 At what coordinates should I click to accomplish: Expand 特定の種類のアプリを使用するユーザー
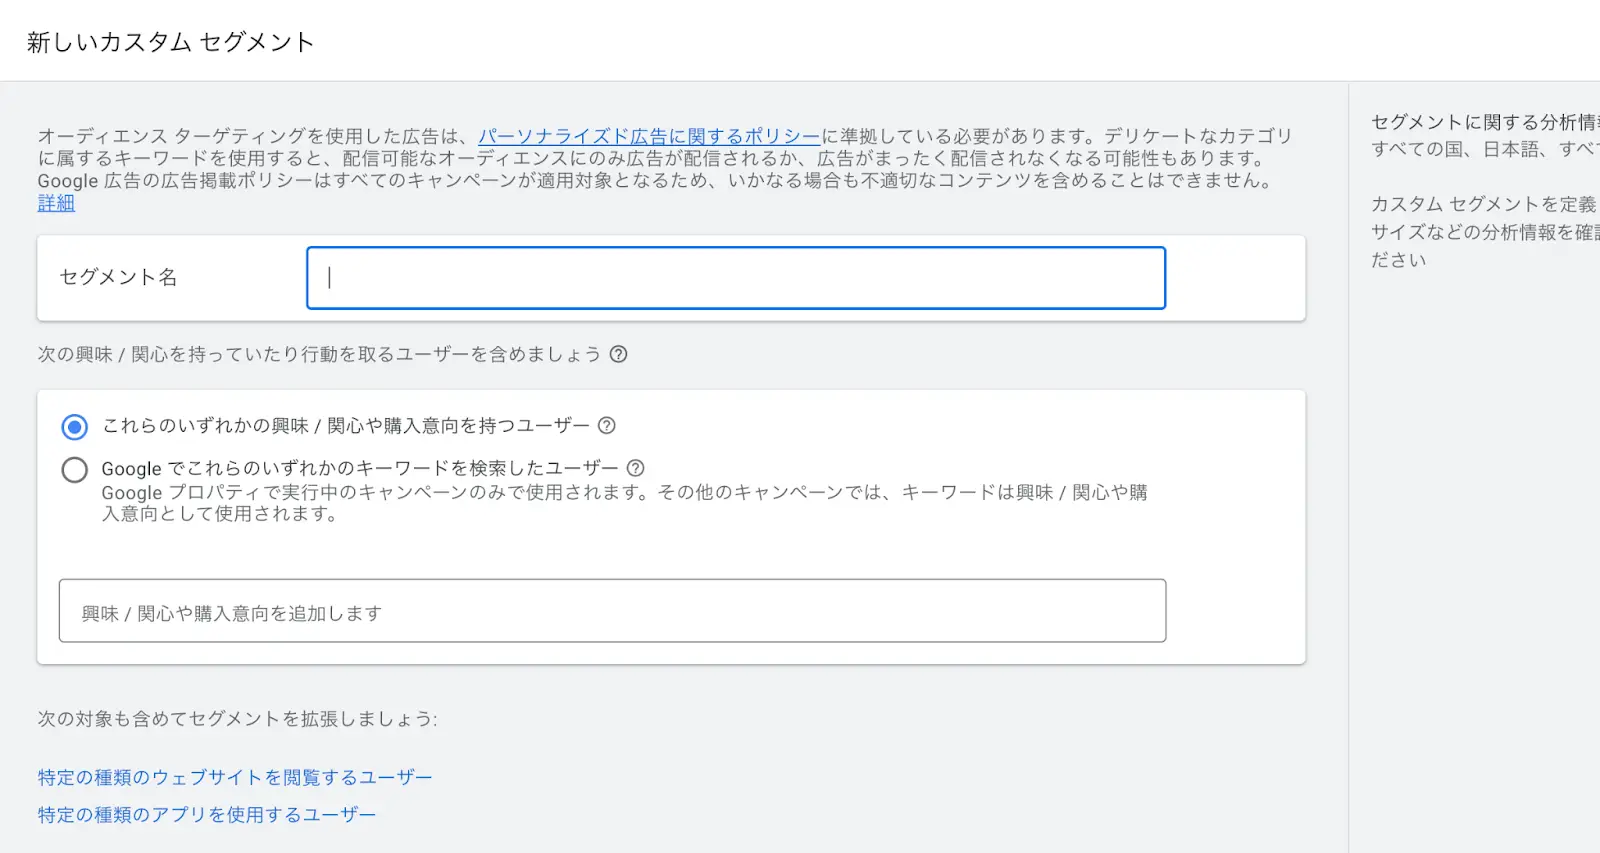tap(207, 815)
